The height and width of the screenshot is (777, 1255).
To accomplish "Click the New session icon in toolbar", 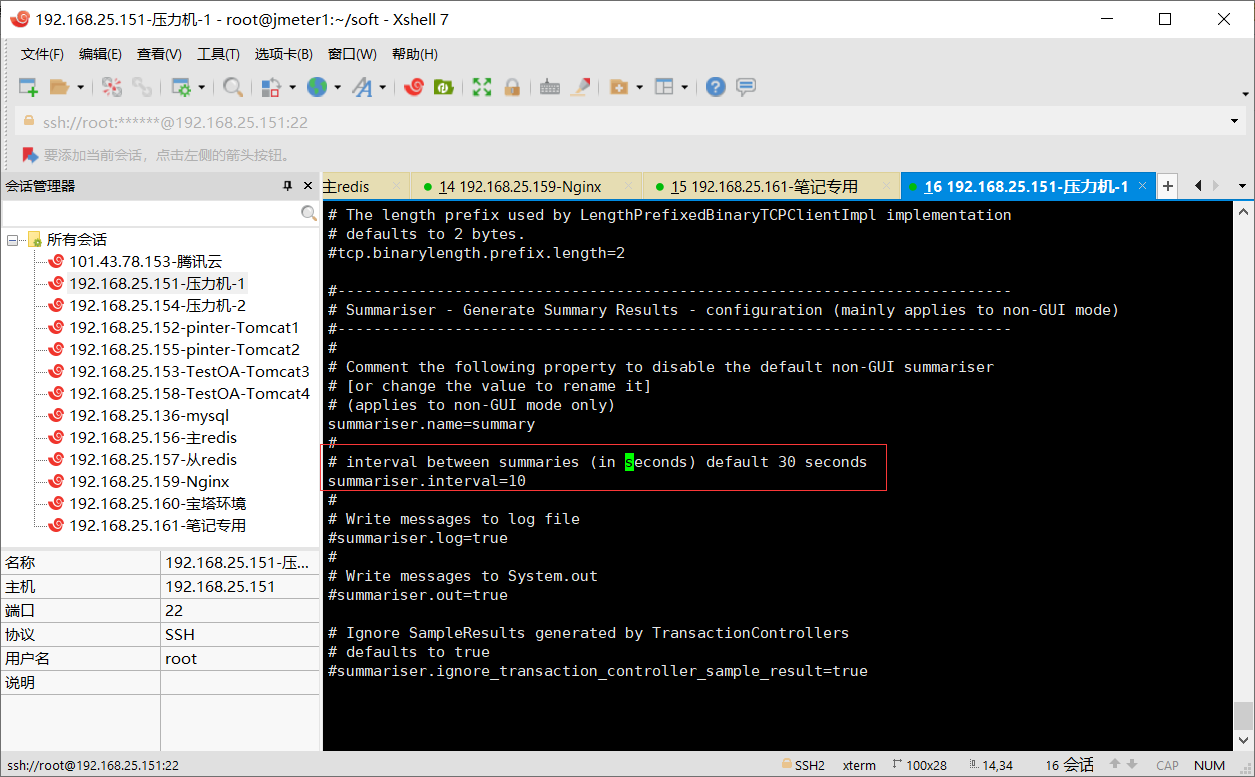I will pos(28,87).
